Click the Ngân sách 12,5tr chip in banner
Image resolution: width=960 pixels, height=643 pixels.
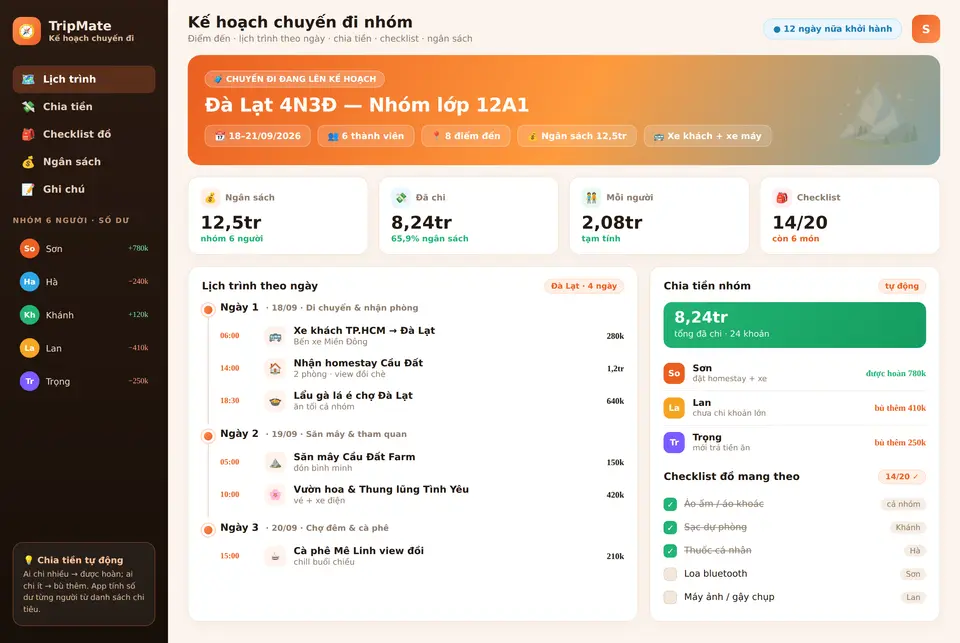(x=577, y=136)
